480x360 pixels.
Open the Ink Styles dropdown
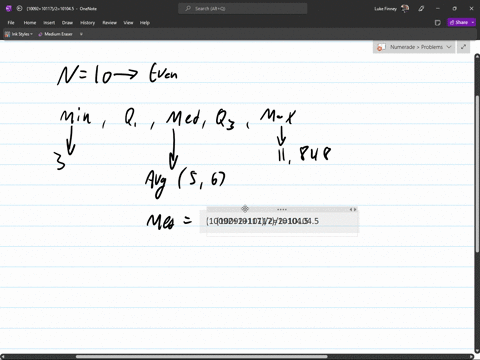19,34
